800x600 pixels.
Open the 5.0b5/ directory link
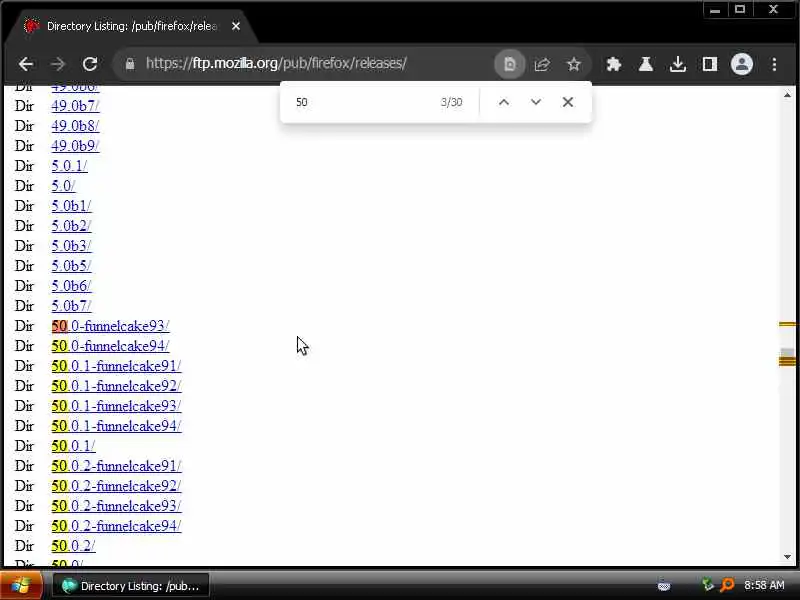71,266
